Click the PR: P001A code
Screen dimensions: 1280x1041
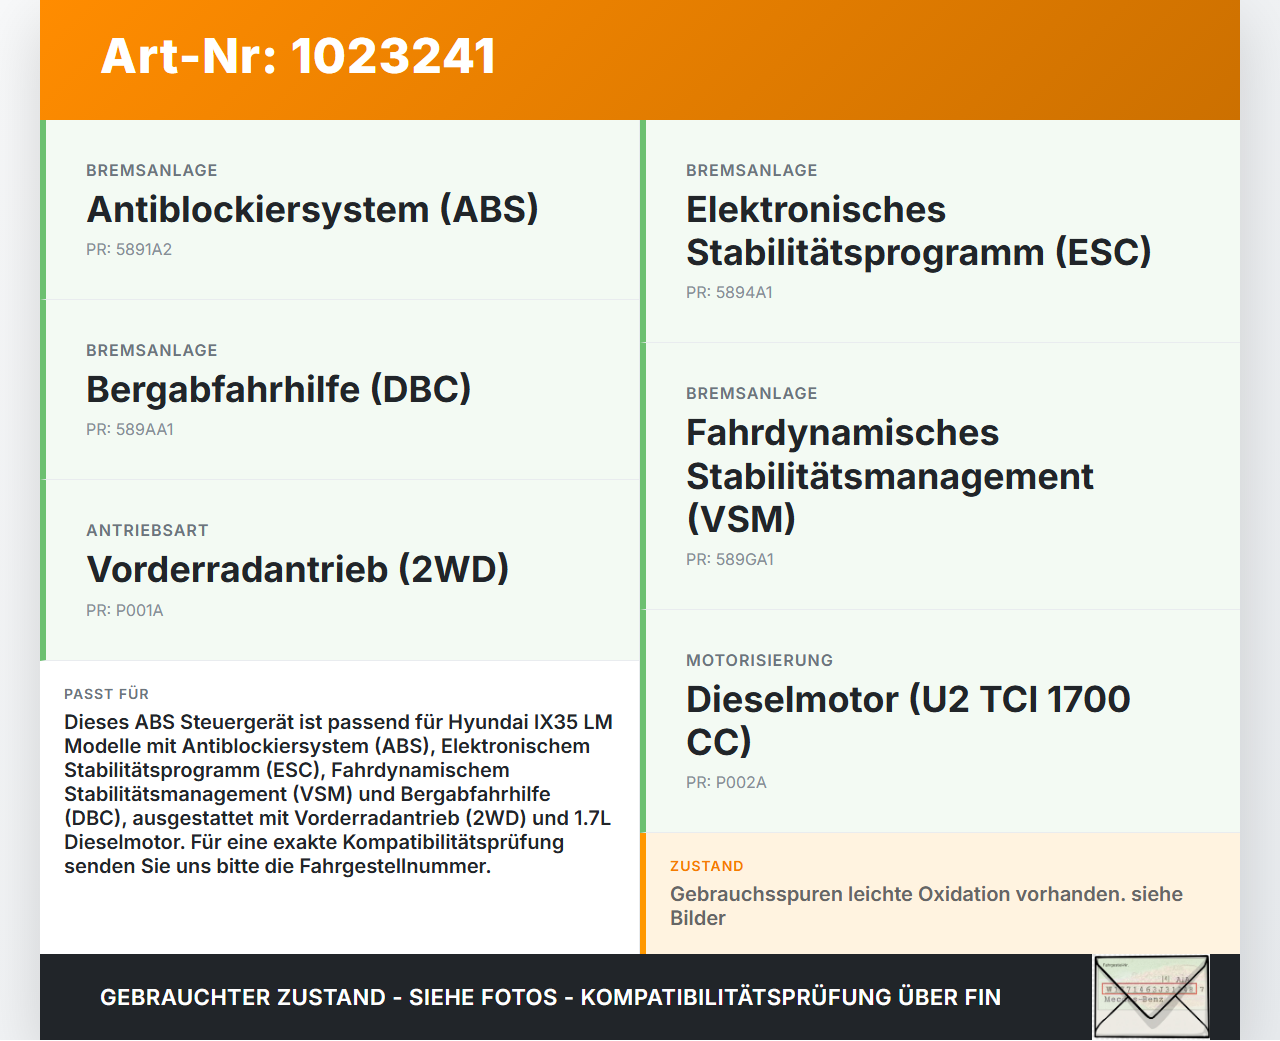click(125, 610)
